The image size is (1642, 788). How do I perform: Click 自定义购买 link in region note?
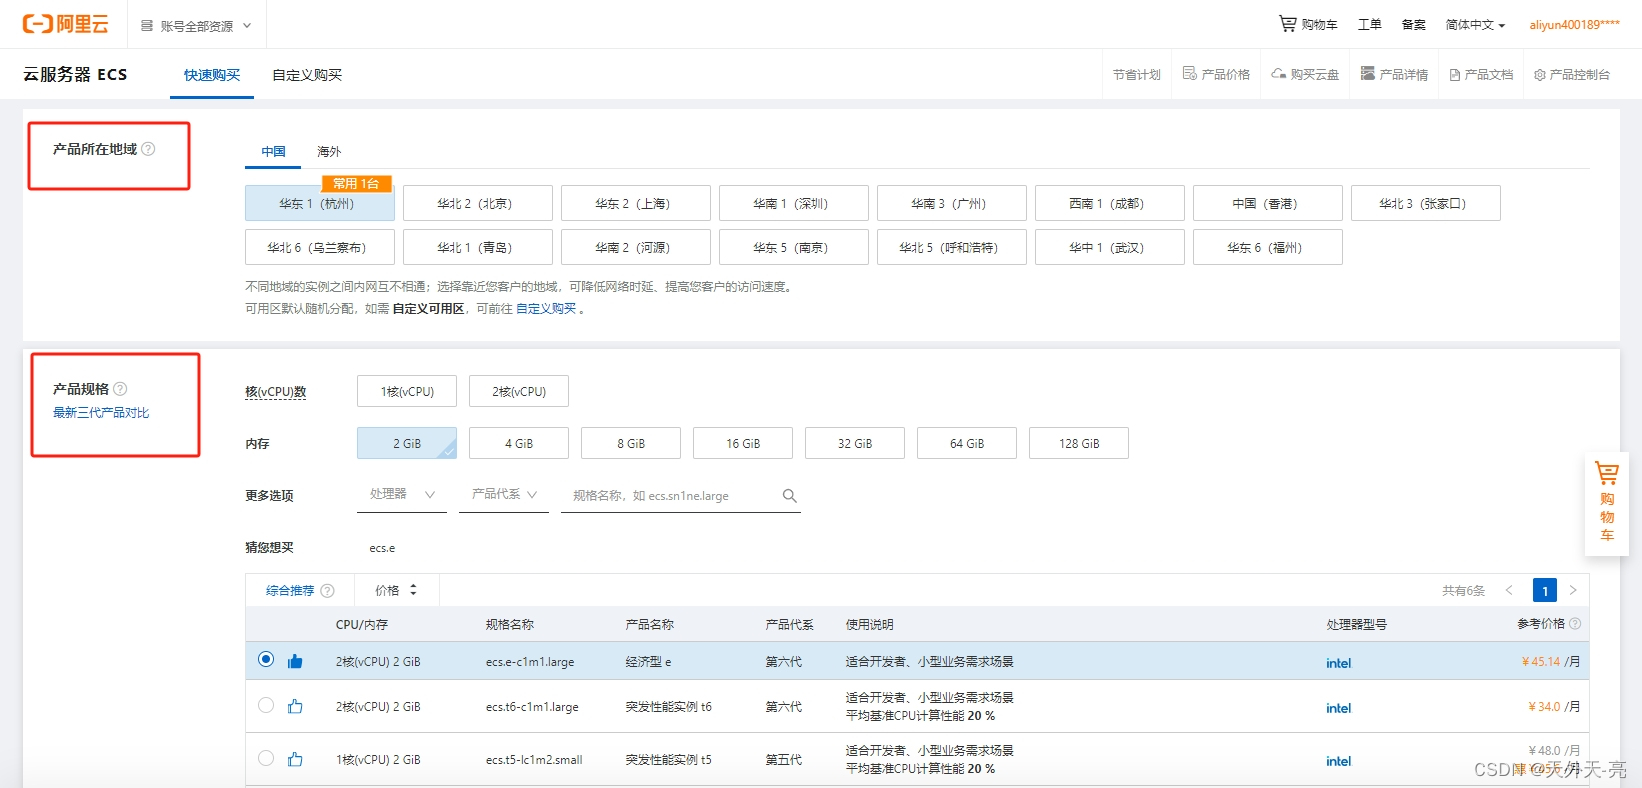pyautogui.click(x=546, y=309)
